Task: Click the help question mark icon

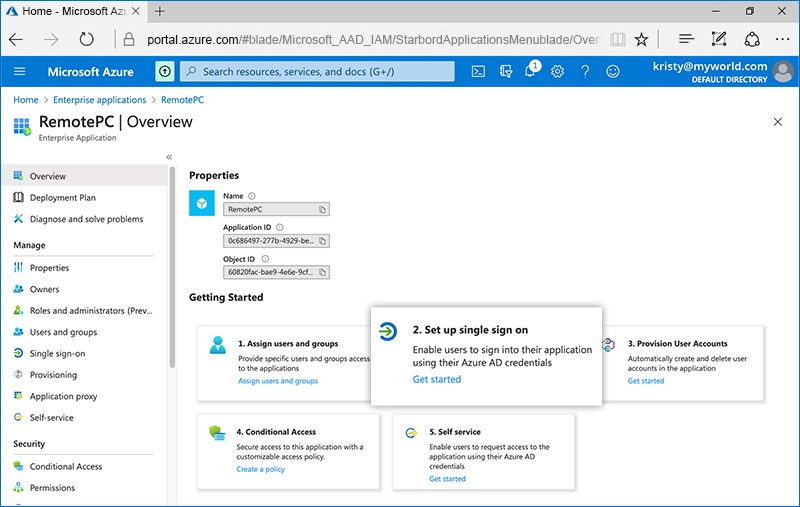Action: click(585, 72)
